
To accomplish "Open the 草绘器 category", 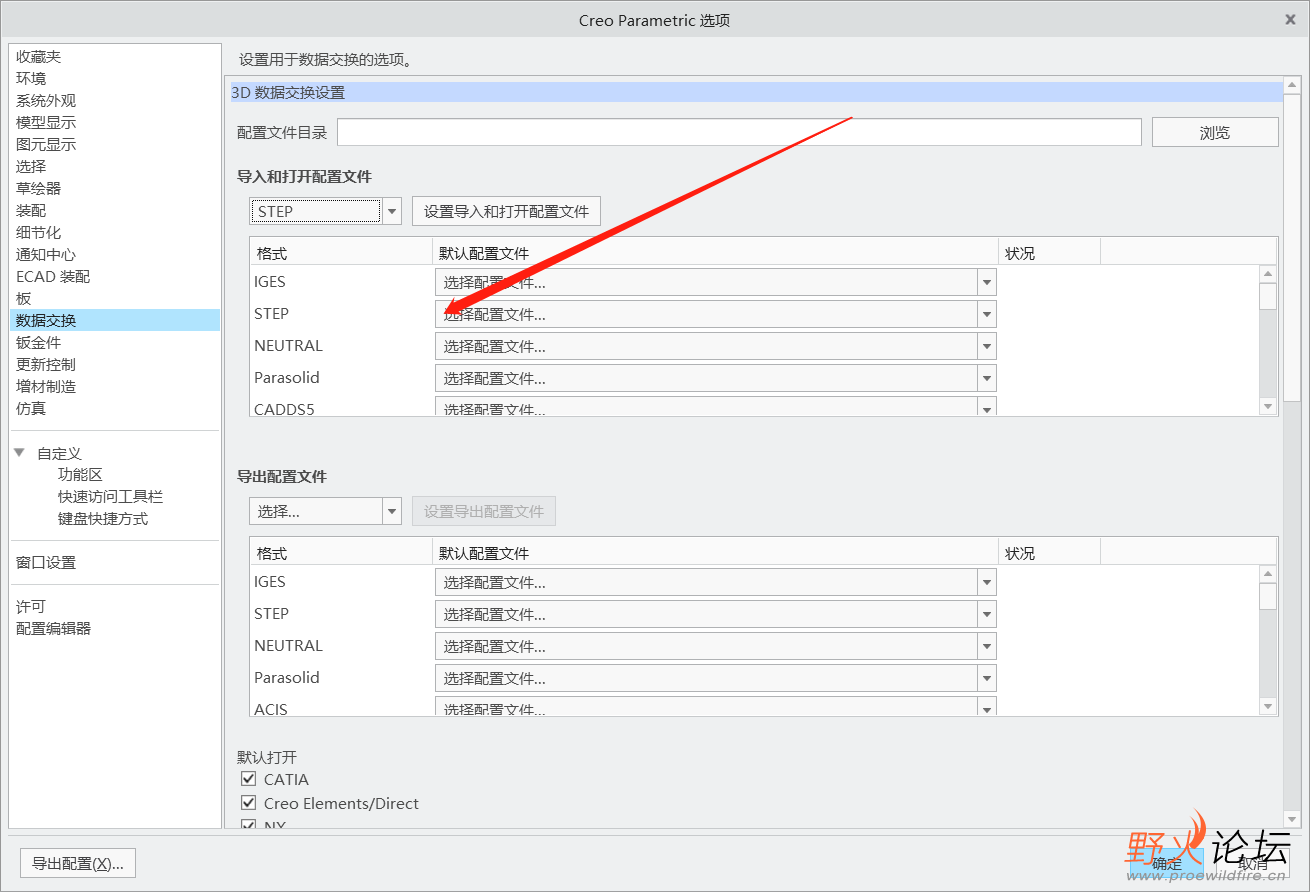I will point(38,189).
